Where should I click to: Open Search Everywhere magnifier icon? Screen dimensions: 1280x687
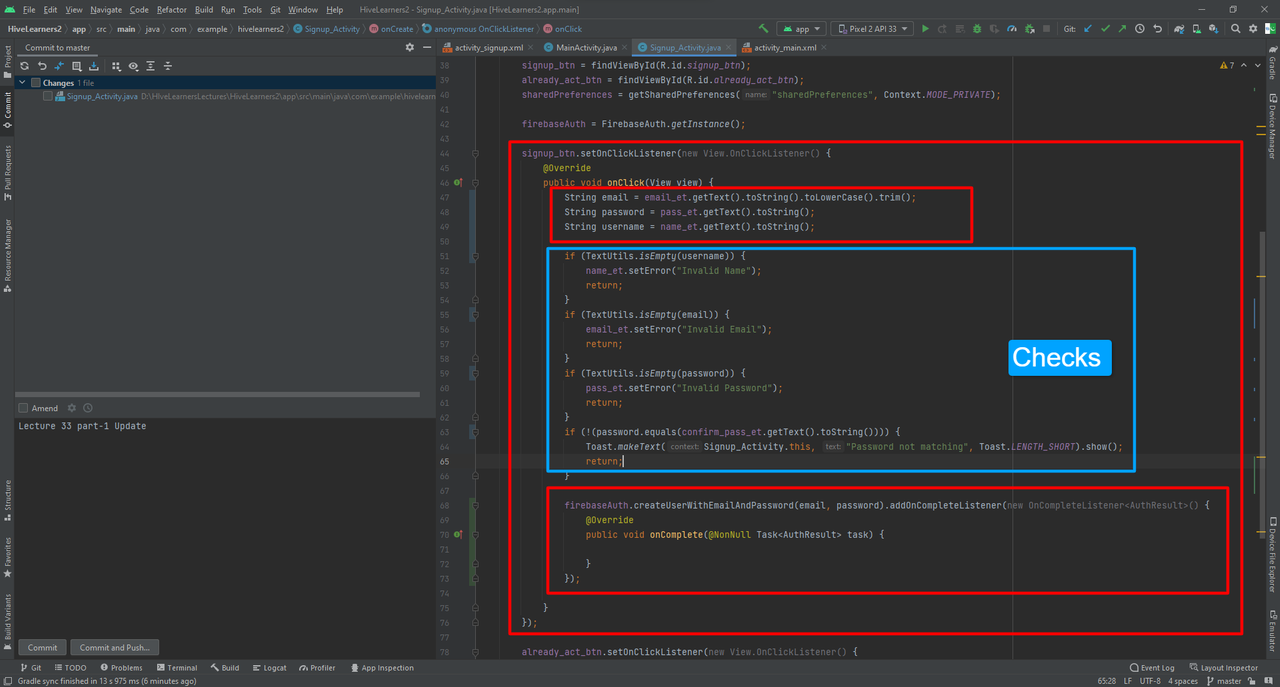pos(1235,29)
